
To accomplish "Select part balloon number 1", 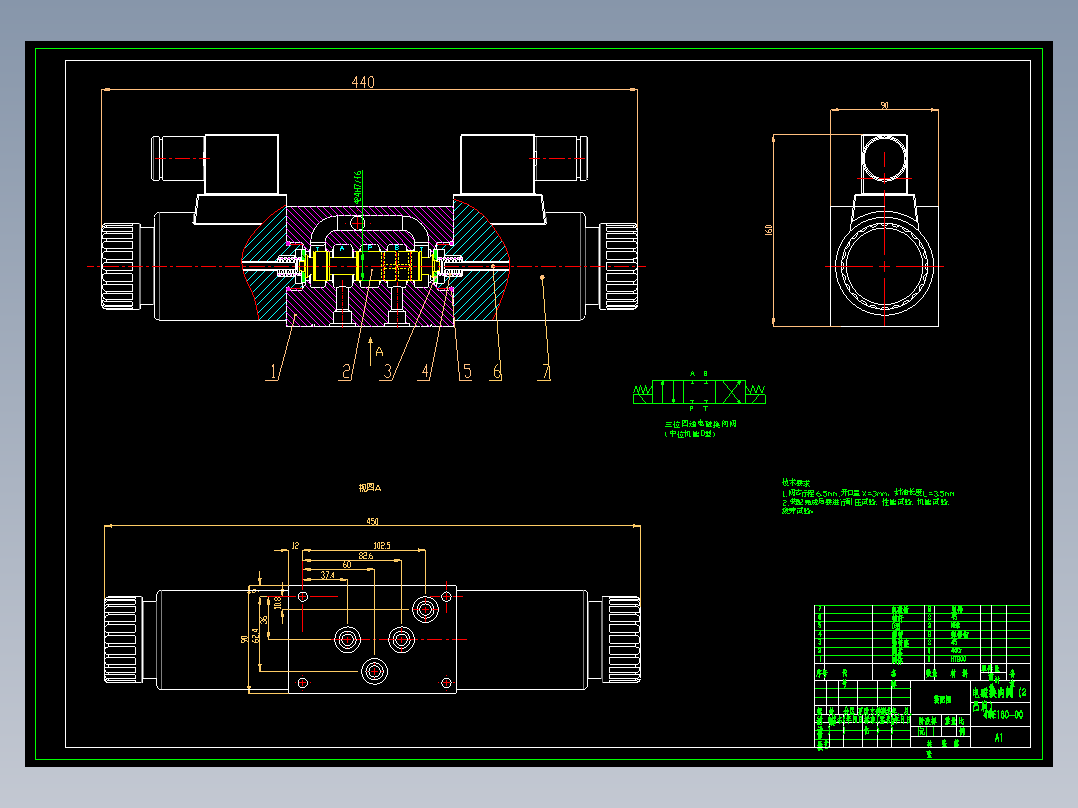I will pos(273,372).
